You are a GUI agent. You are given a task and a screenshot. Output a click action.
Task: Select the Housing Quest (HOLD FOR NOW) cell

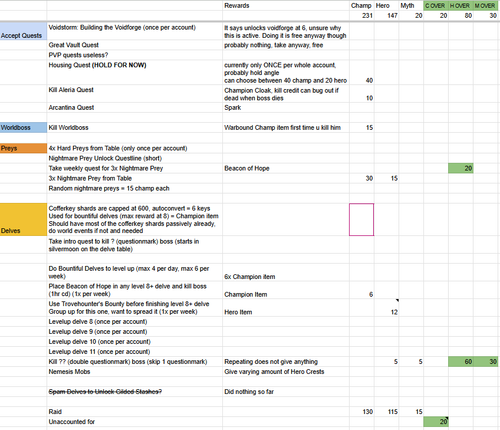pos(135,73)
